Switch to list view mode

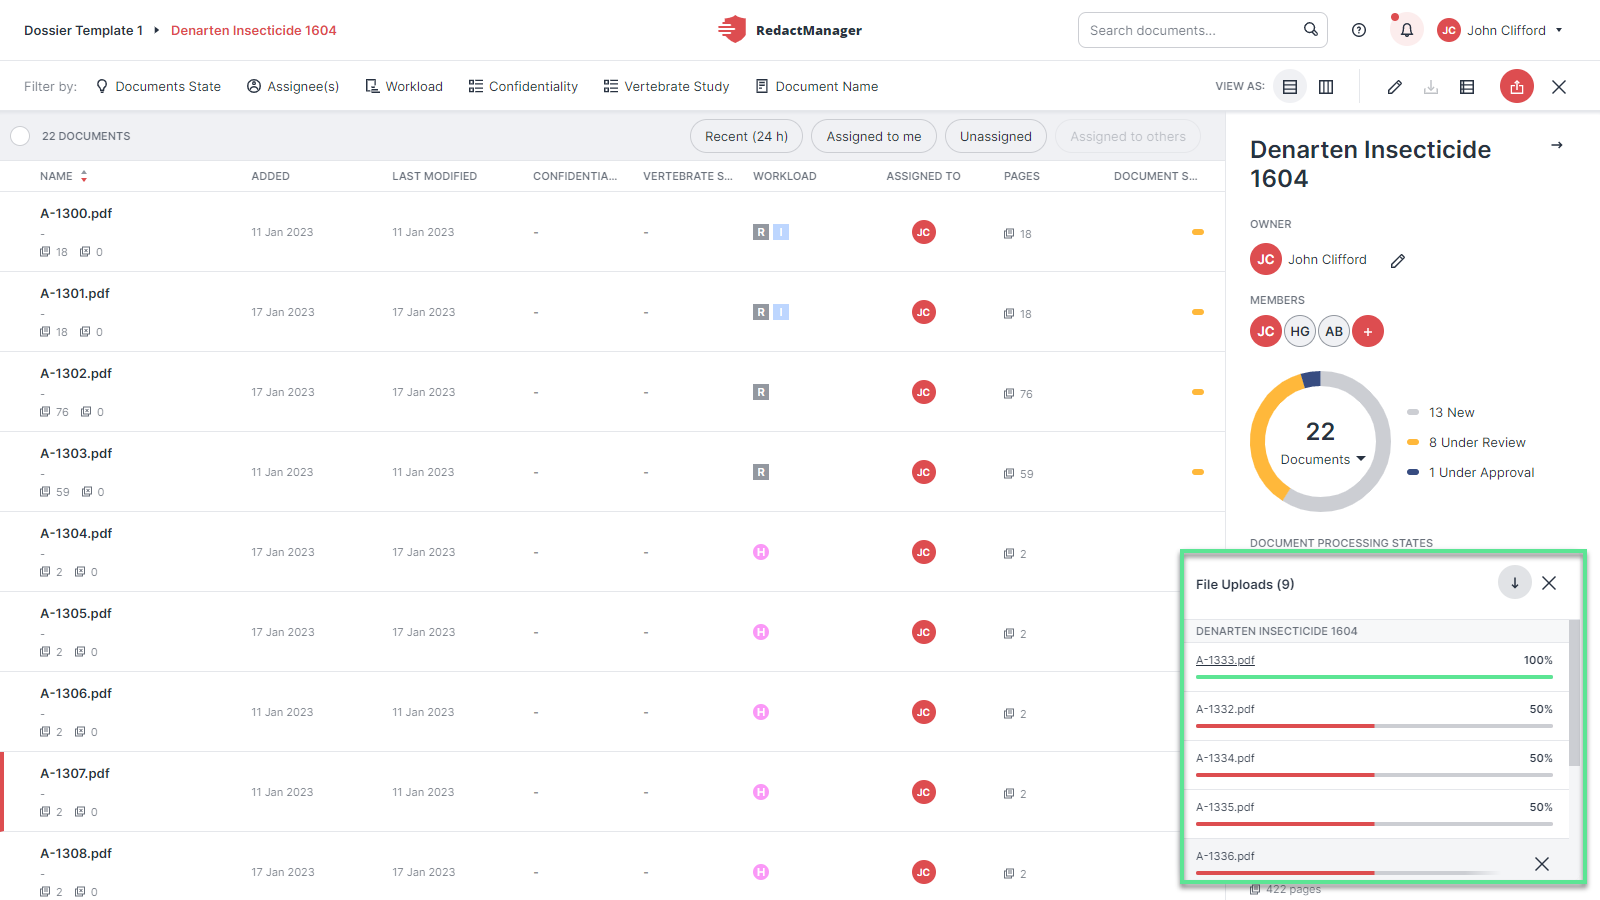(1290, 87)
